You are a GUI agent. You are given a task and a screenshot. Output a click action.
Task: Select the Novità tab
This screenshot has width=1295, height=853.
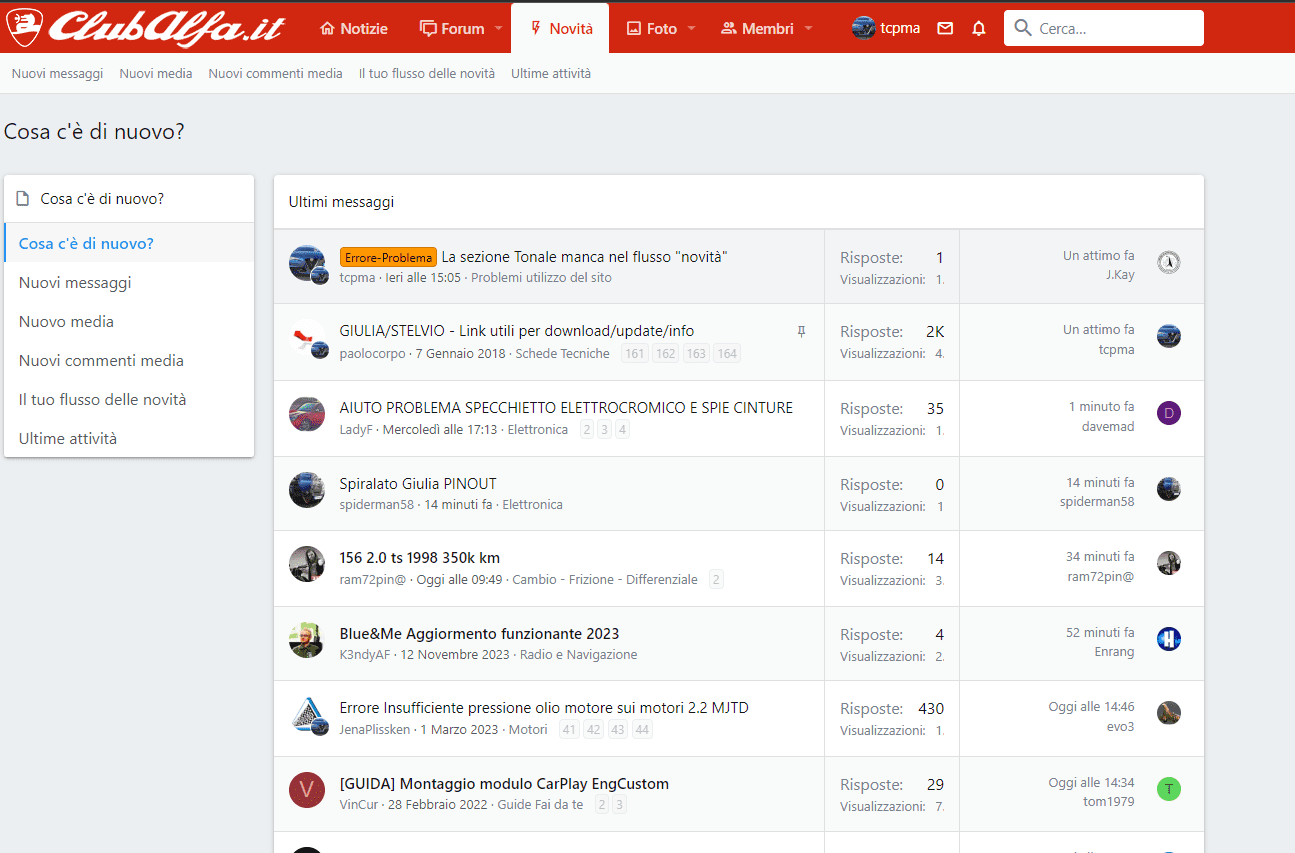(561, 29)
